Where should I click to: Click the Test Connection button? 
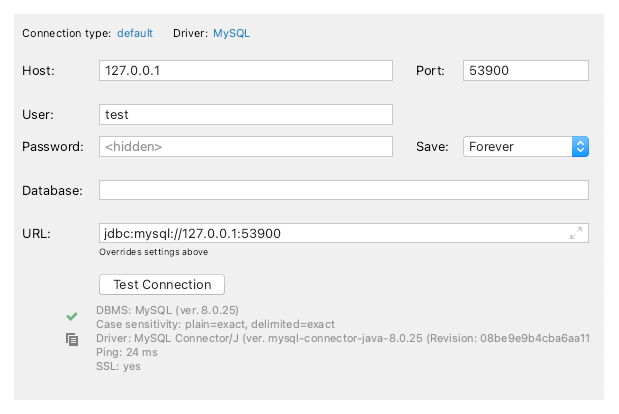pyautogui.click(x=162, y=285)
